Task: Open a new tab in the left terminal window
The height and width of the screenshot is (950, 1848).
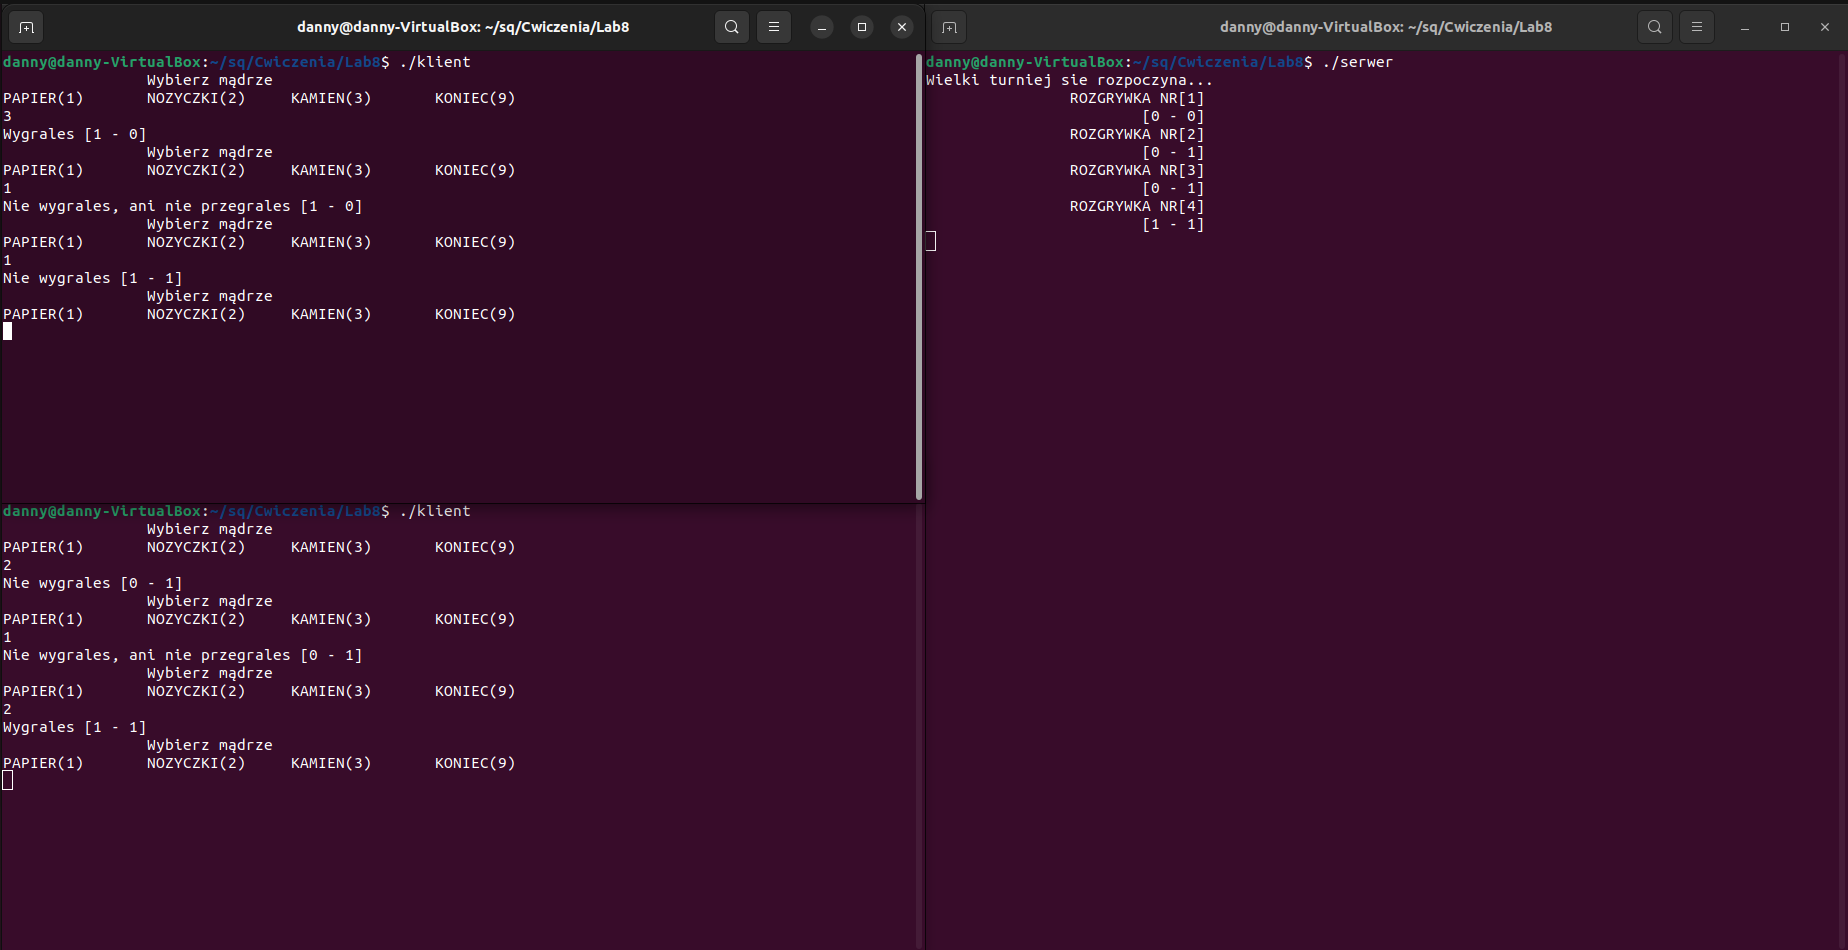Action: tap(27, 27)
